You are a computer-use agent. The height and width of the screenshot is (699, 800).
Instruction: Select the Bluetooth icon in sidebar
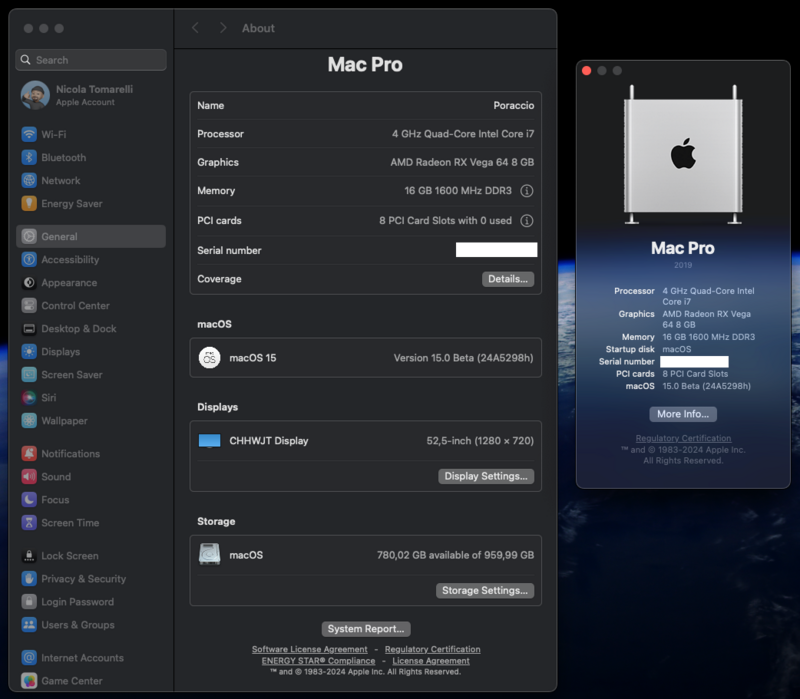pyautogui.click(x=29, y=157)
